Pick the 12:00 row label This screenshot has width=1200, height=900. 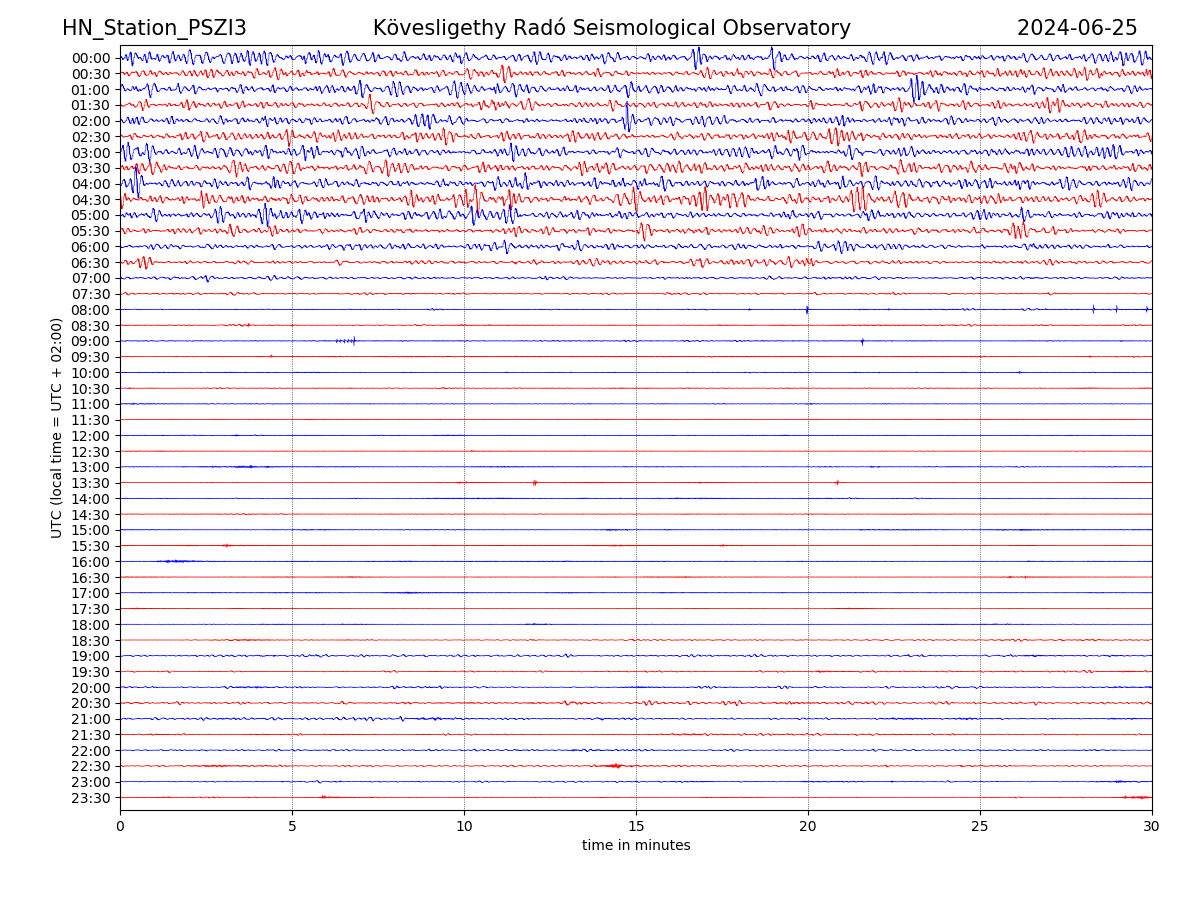pyautogui.click(x=91, y=436)
